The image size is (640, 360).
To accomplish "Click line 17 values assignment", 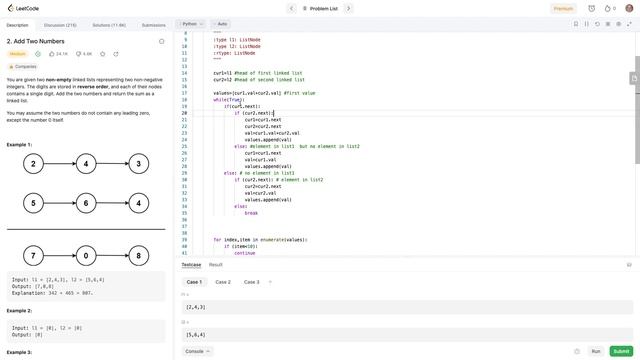I will (x=264, y=93).
